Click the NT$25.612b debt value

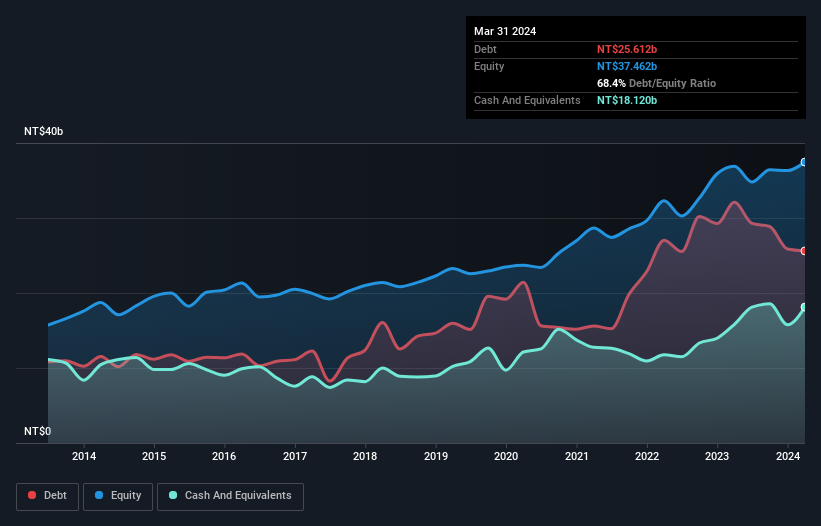tap(627, 49)
